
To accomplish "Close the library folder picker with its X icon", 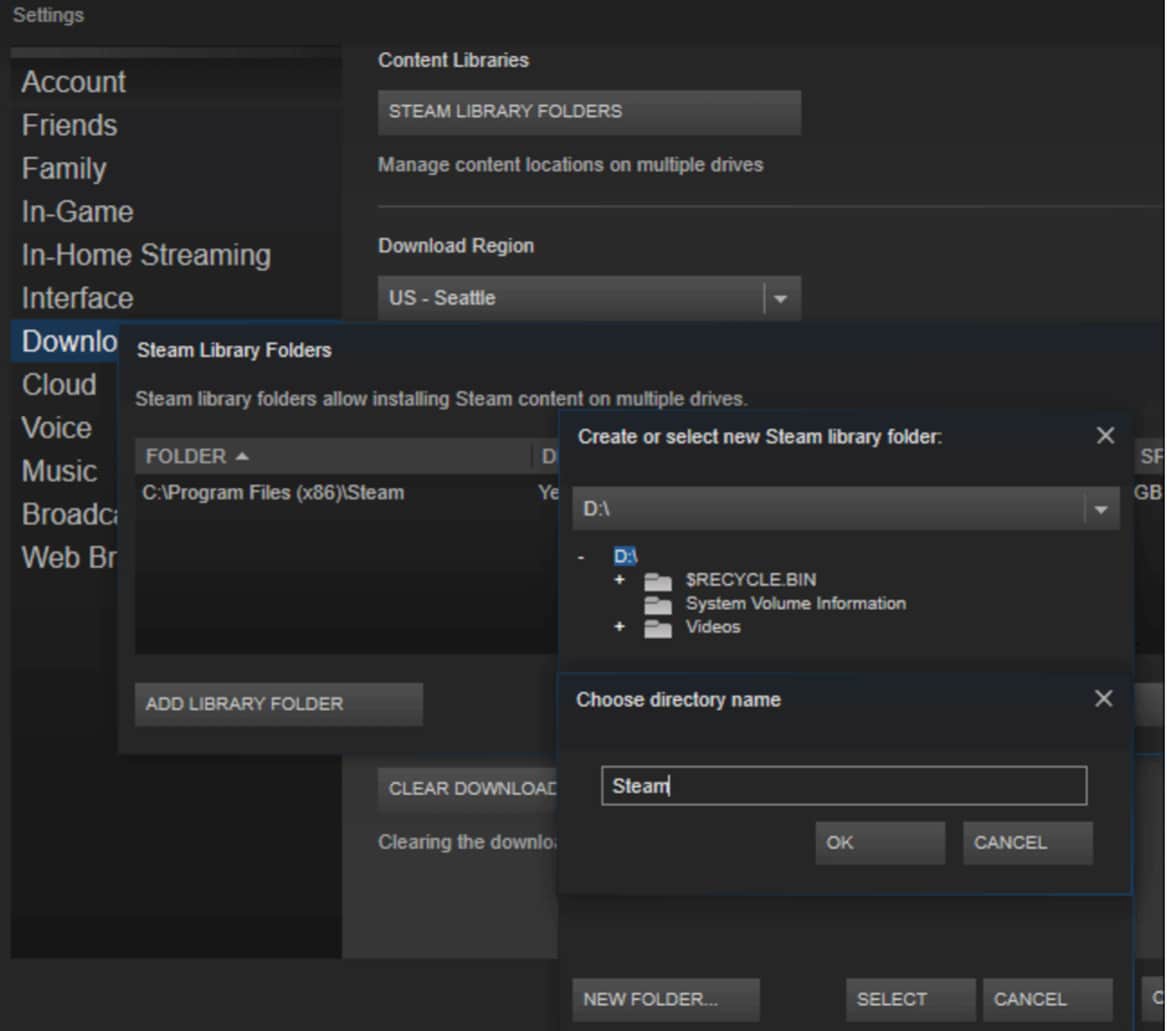I will pyautogui.click(x=1105, y=435).
